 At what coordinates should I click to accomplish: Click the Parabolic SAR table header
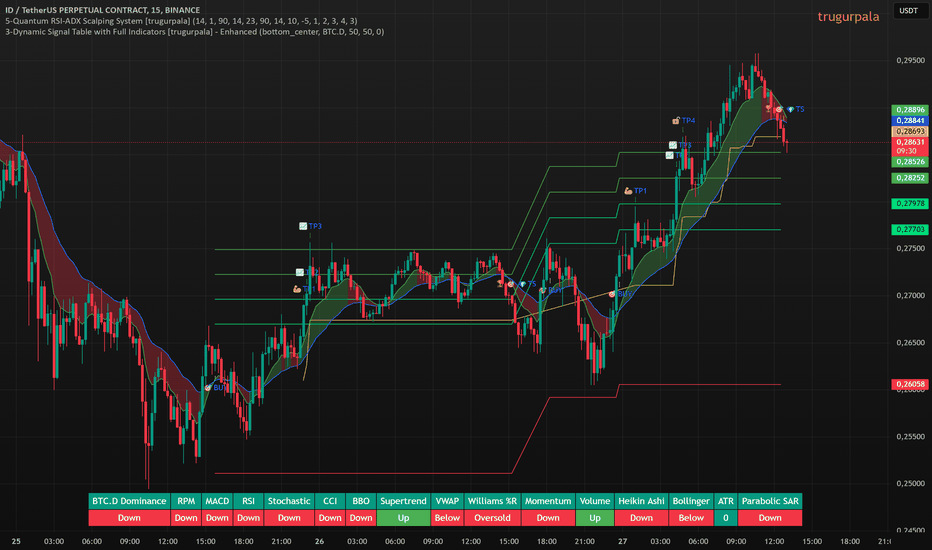(770, 501)
